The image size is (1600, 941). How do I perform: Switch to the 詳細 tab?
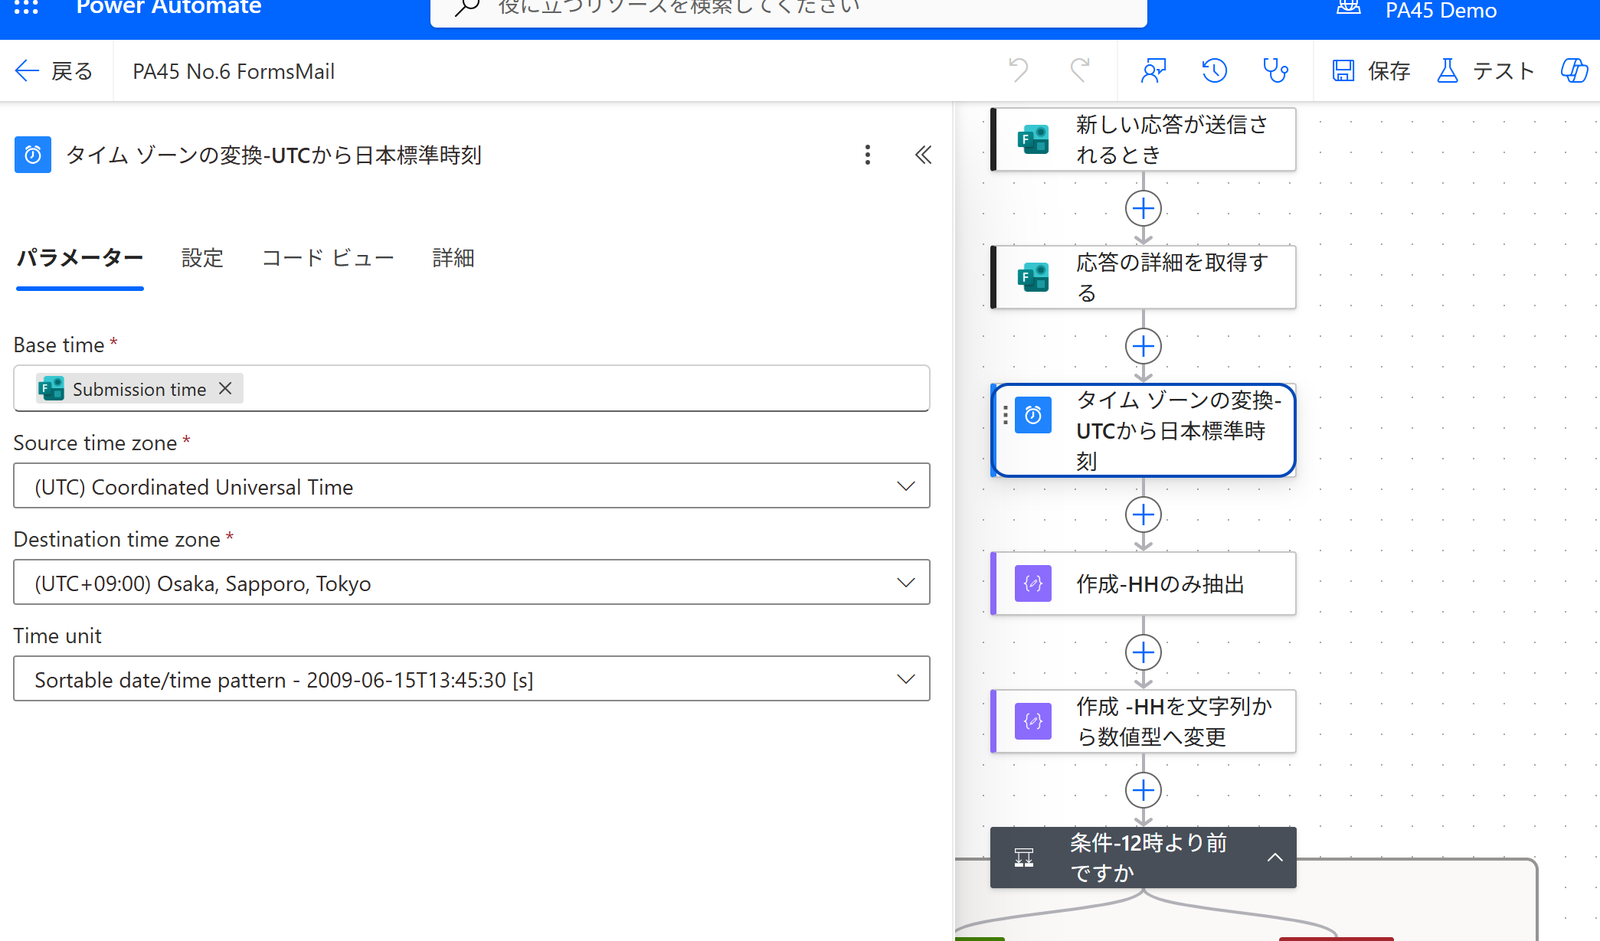[453, 258]
